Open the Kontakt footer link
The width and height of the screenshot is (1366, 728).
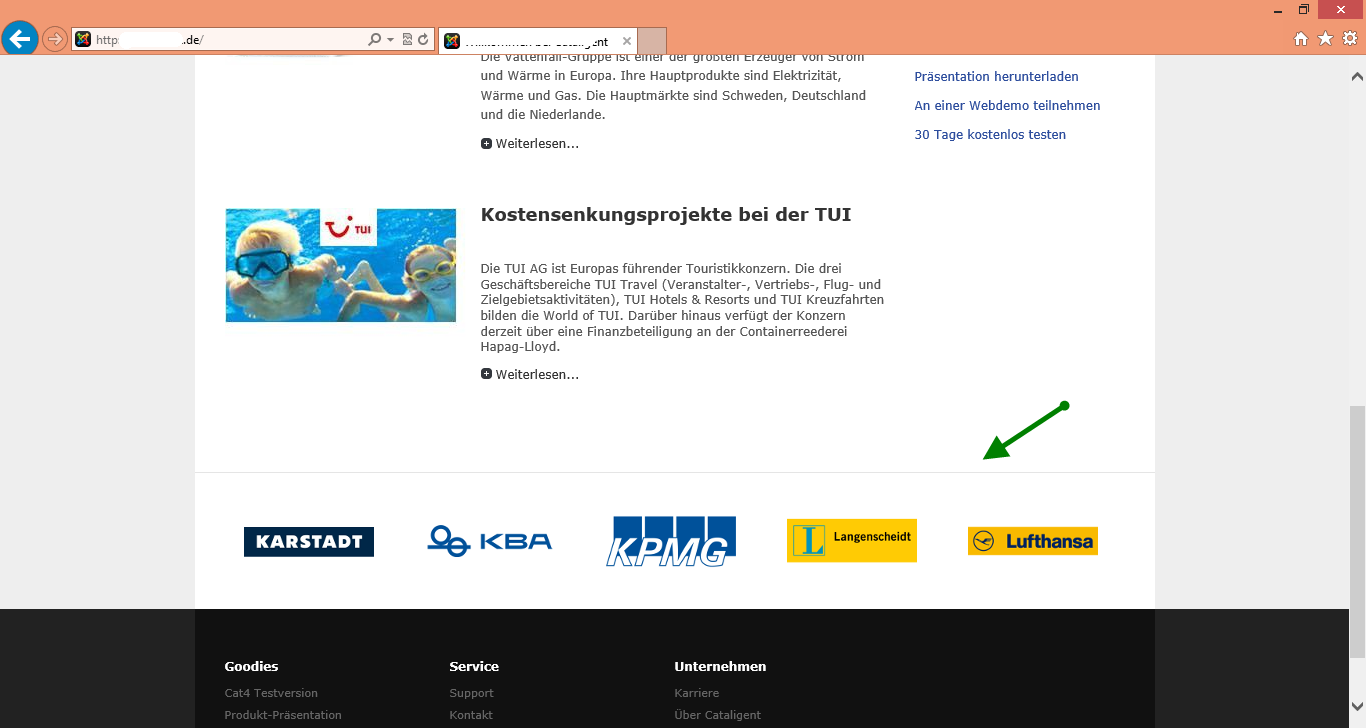471,715
